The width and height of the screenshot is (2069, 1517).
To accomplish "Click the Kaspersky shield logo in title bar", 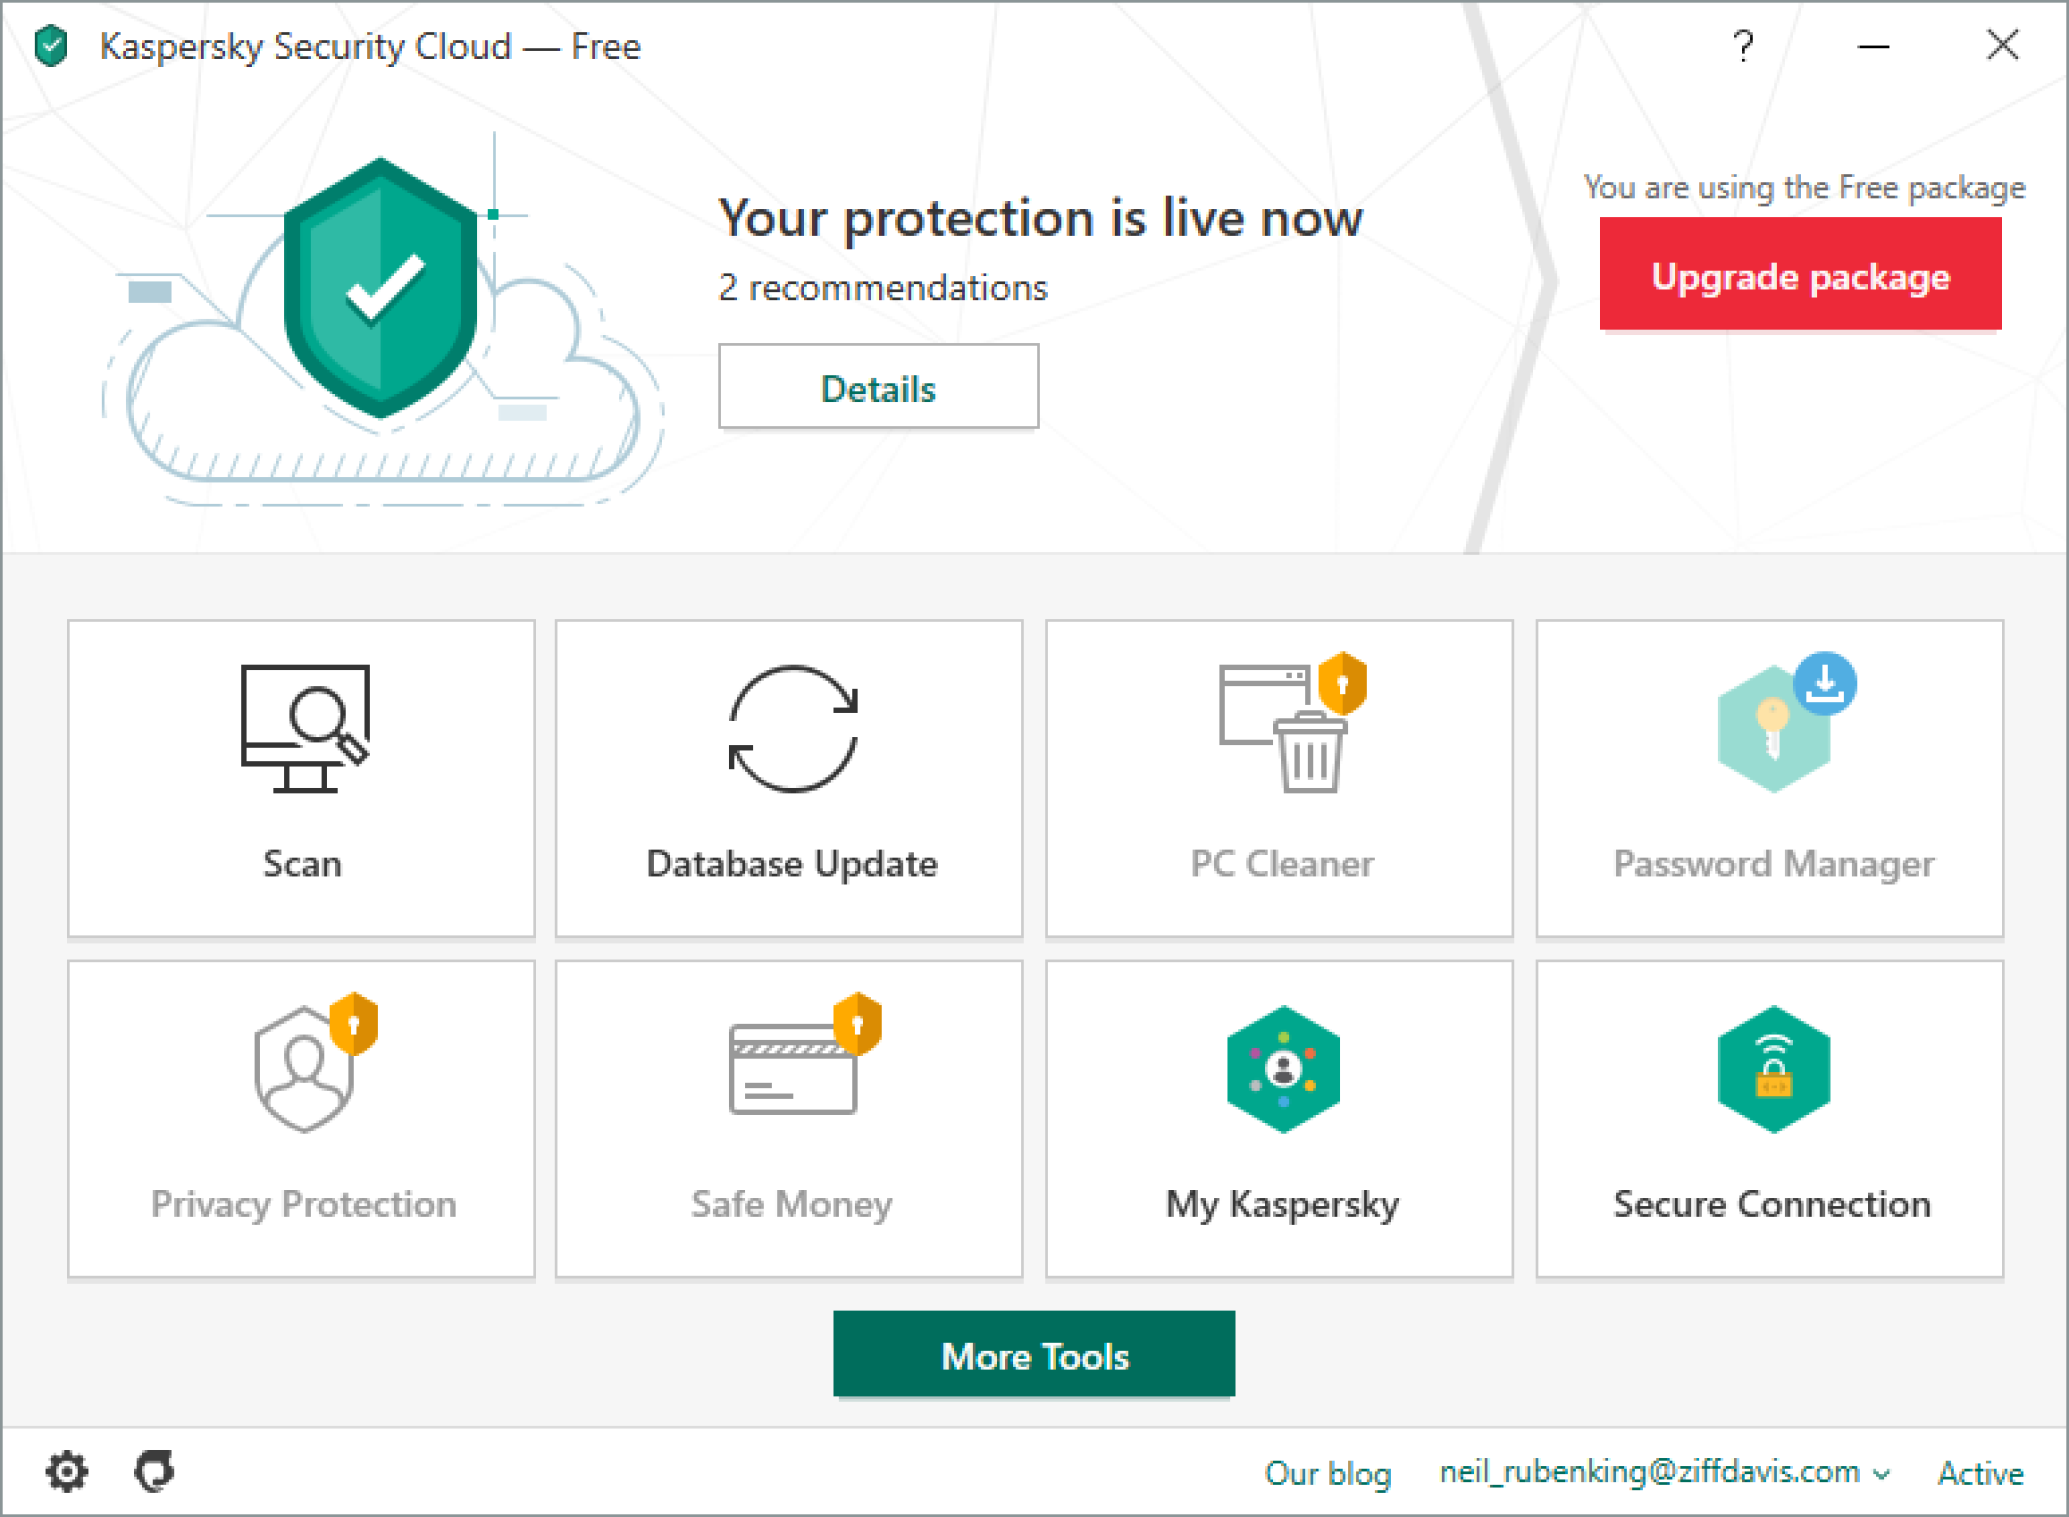I will pos(51,46).
